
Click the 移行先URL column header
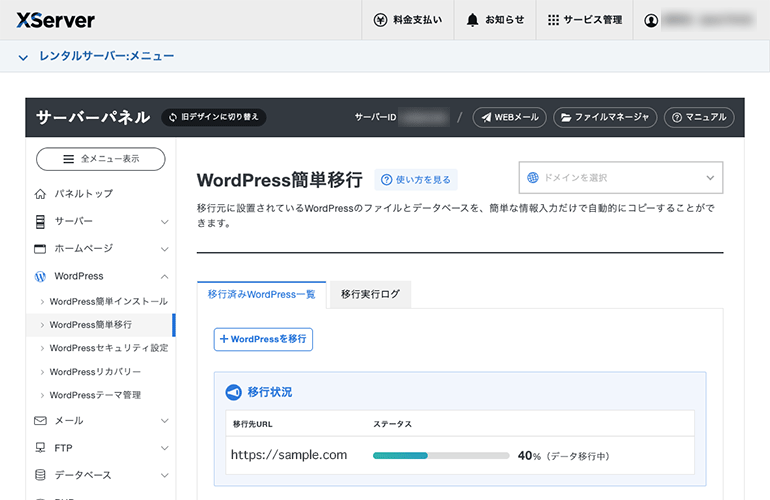coord(252,424)
